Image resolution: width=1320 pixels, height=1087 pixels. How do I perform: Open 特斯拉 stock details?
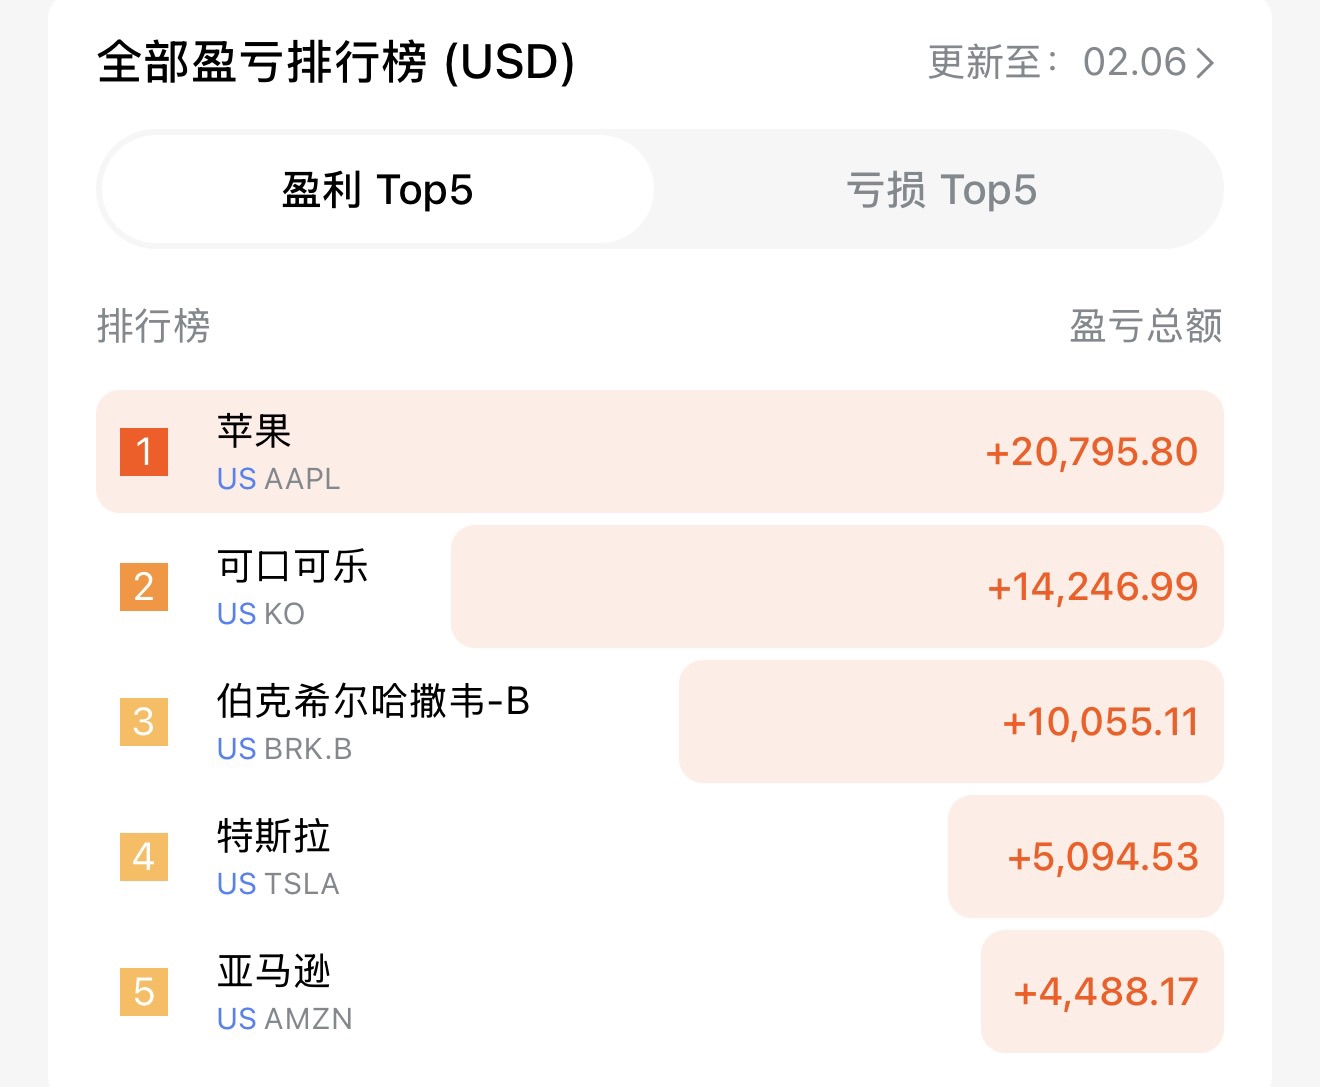(x=274, y=836)
